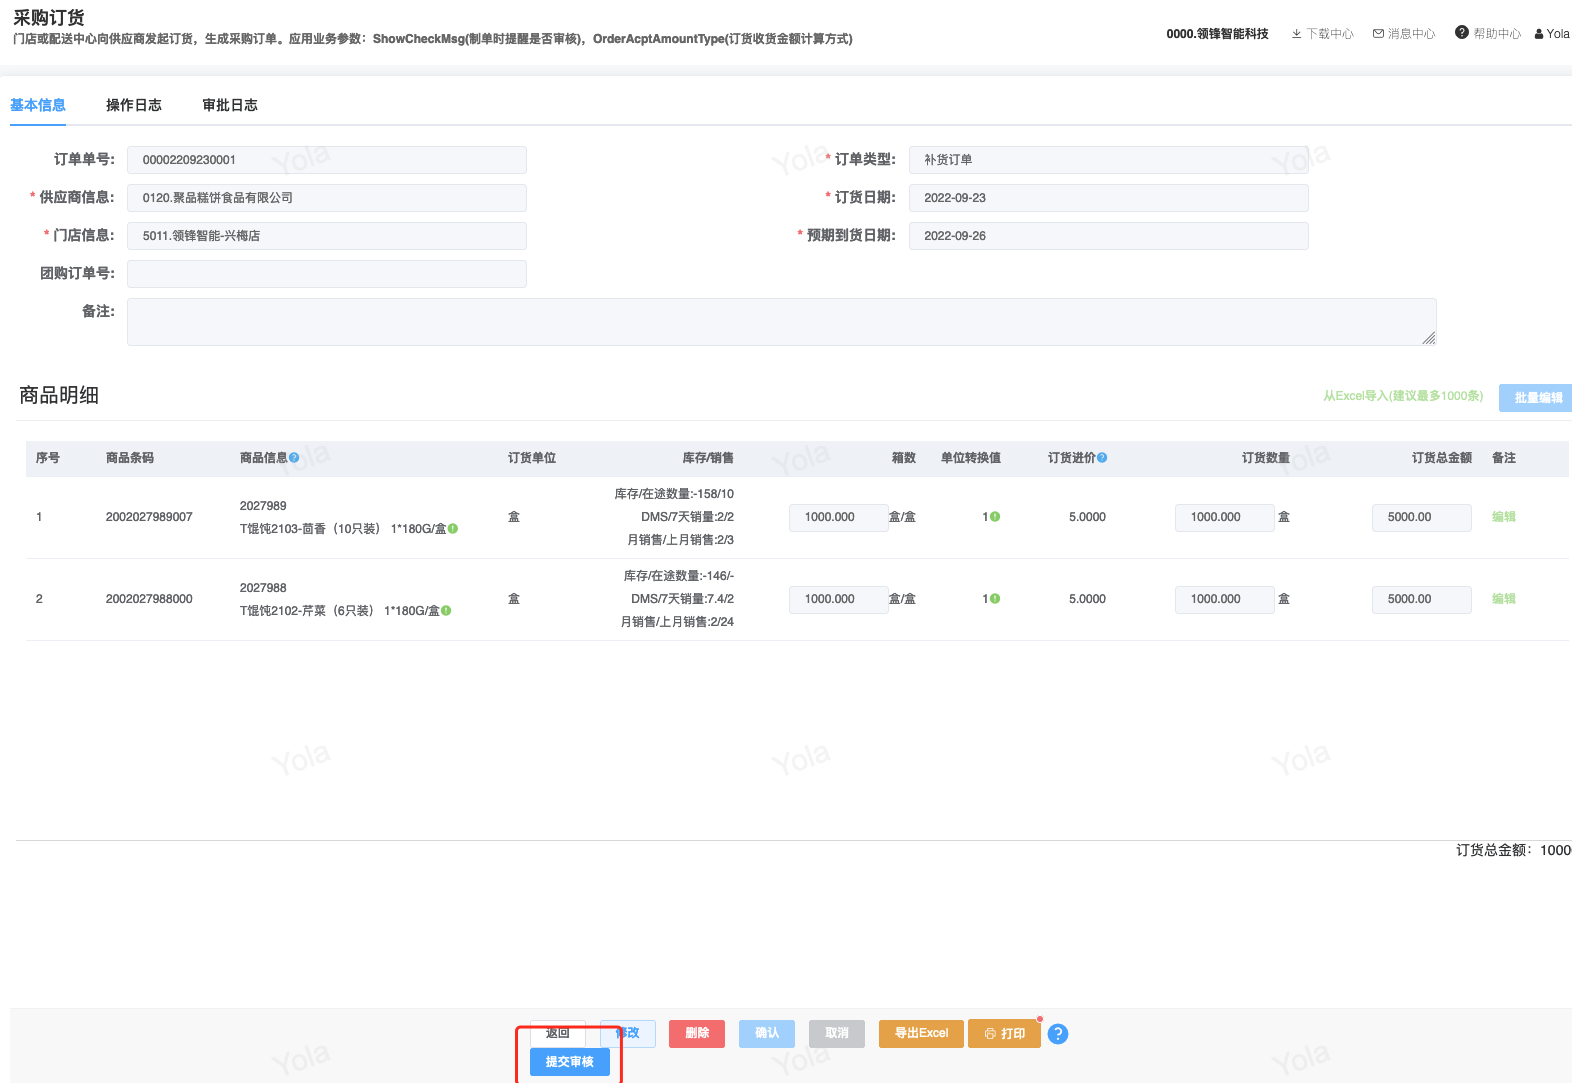Click the 备注 text area

pyautogui.click(x=780, y=322)
